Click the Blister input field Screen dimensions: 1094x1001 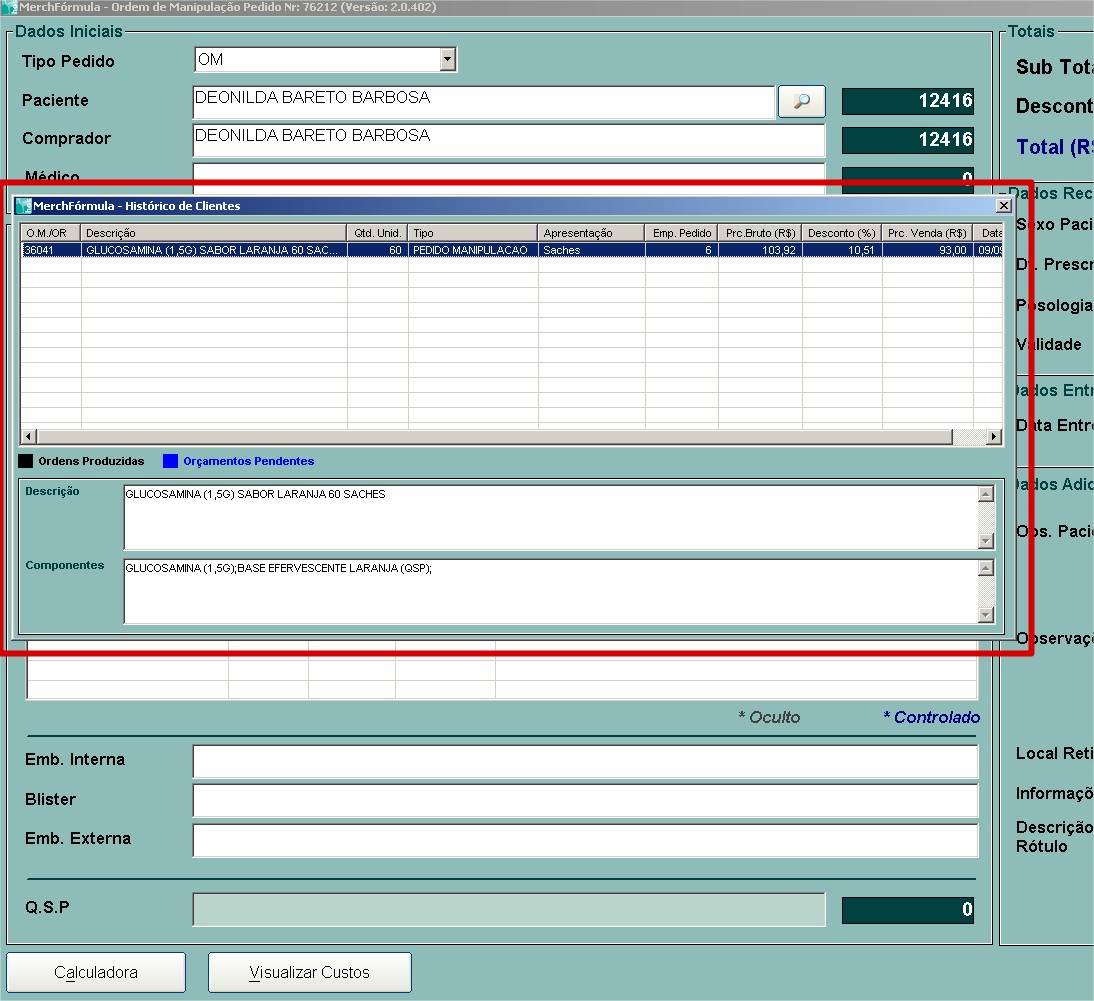pos(585,801)
